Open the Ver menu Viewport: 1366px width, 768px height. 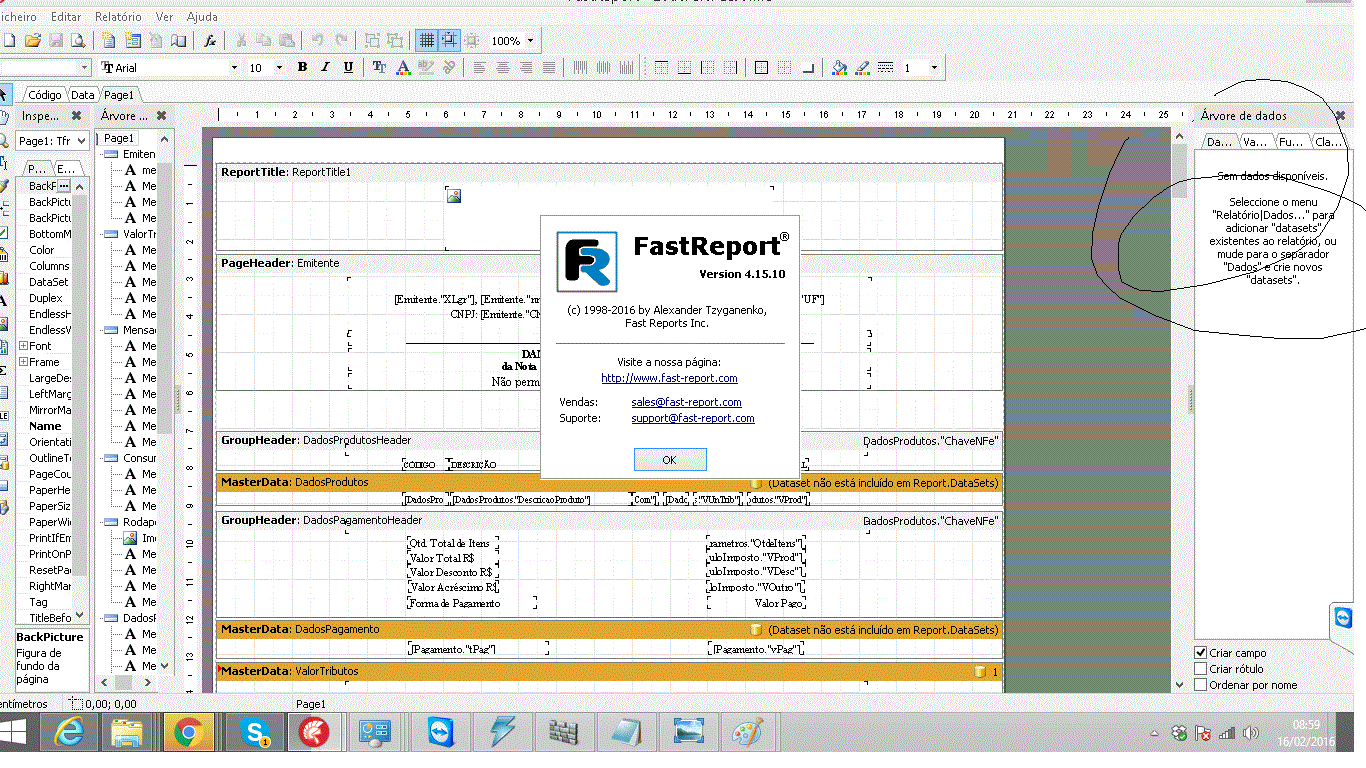click(x=165, y=17)
